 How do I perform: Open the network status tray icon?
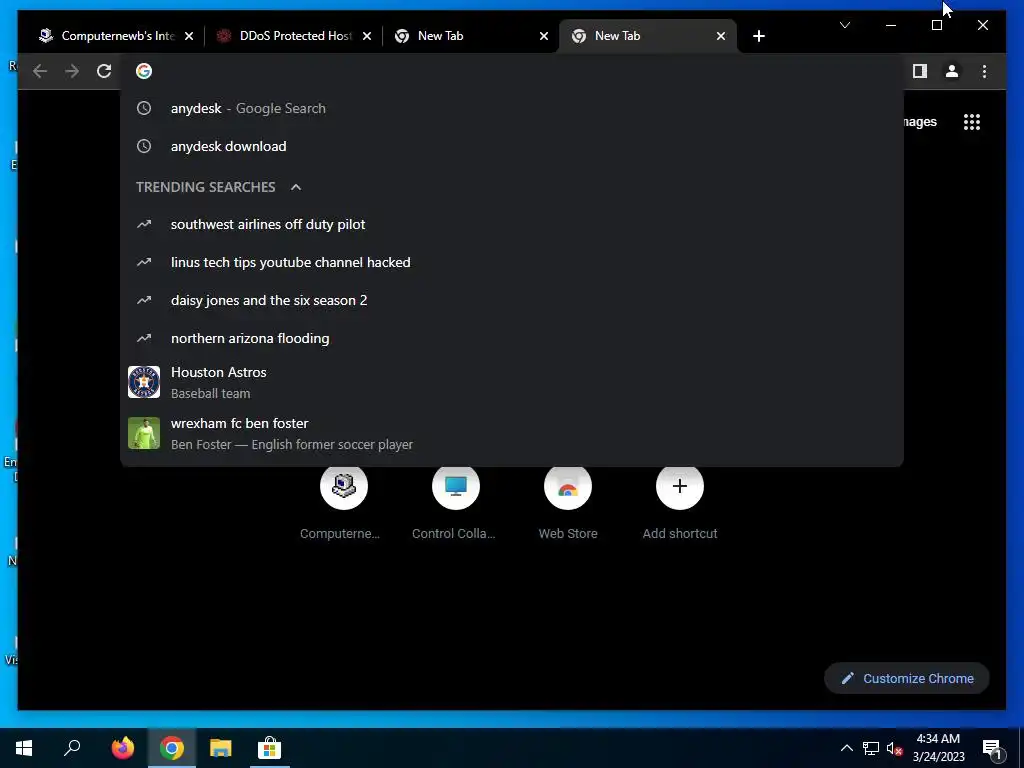[871, 748]
